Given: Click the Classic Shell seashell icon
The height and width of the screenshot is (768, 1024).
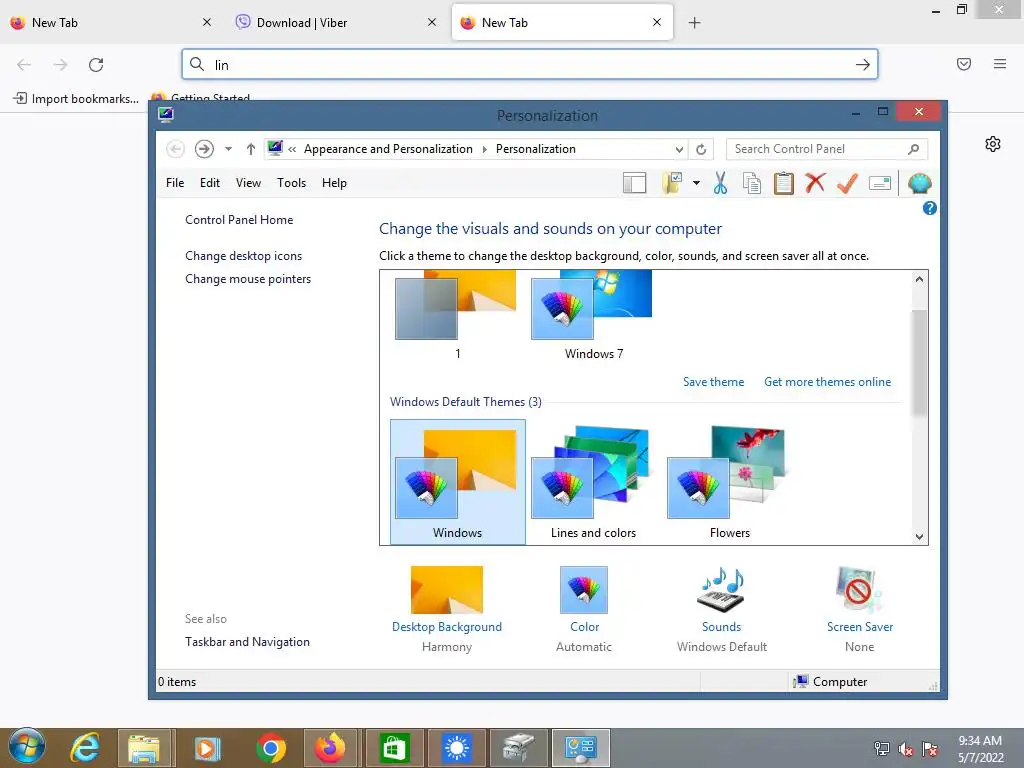Looking at the screenshot, I should coord(919,184).
